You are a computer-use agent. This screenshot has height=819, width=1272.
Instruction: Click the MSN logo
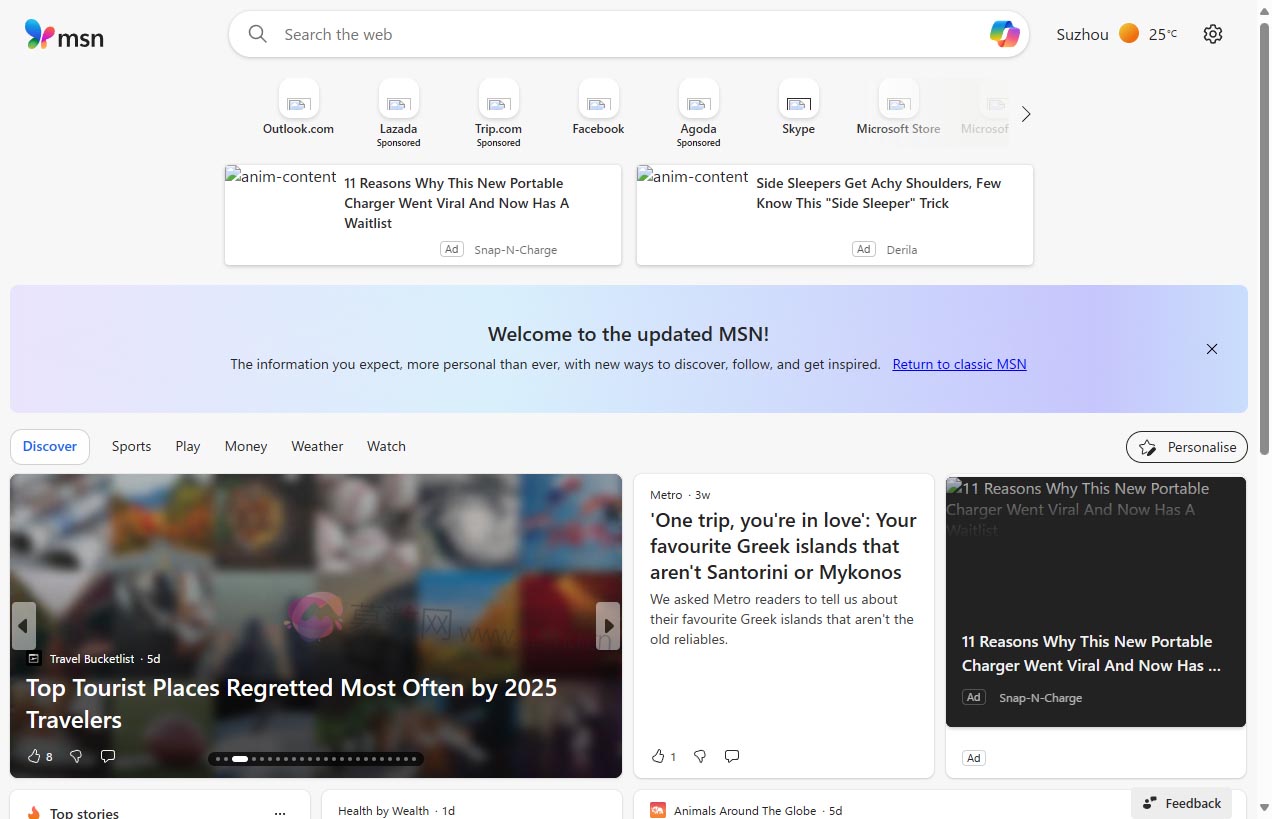point(64,35)
